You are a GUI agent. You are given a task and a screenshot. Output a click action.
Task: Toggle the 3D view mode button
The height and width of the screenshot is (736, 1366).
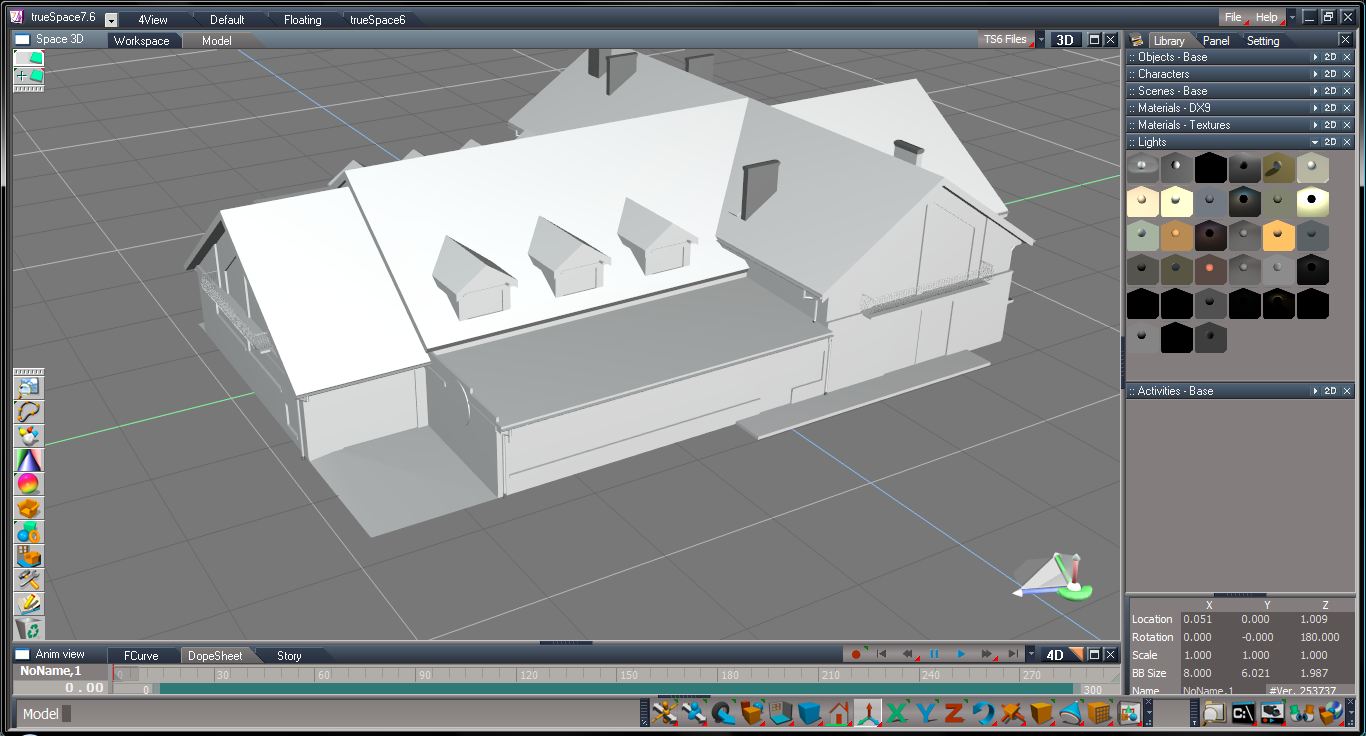(x=1065, y=40)
